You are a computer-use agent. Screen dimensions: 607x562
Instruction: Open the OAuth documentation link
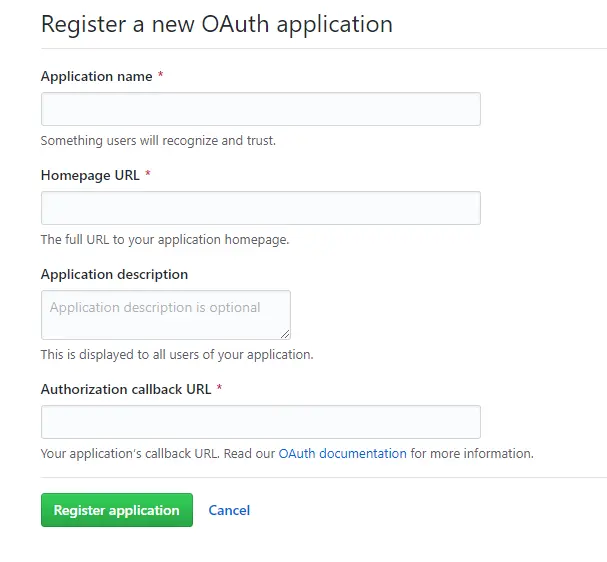tap(342, 453)
